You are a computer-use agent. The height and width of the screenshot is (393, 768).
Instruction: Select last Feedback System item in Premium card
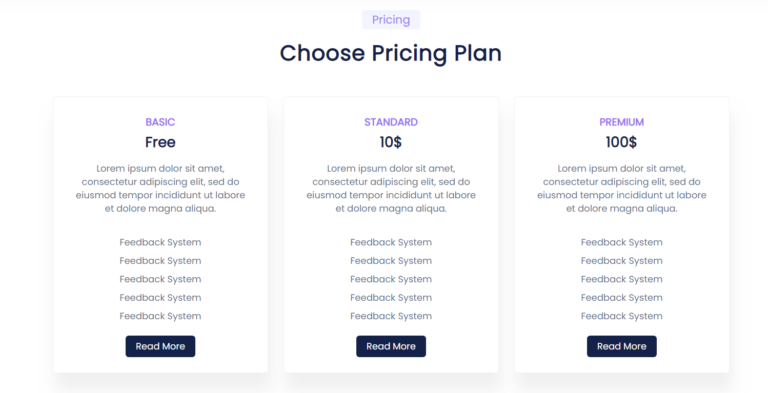tap(622, 316)
